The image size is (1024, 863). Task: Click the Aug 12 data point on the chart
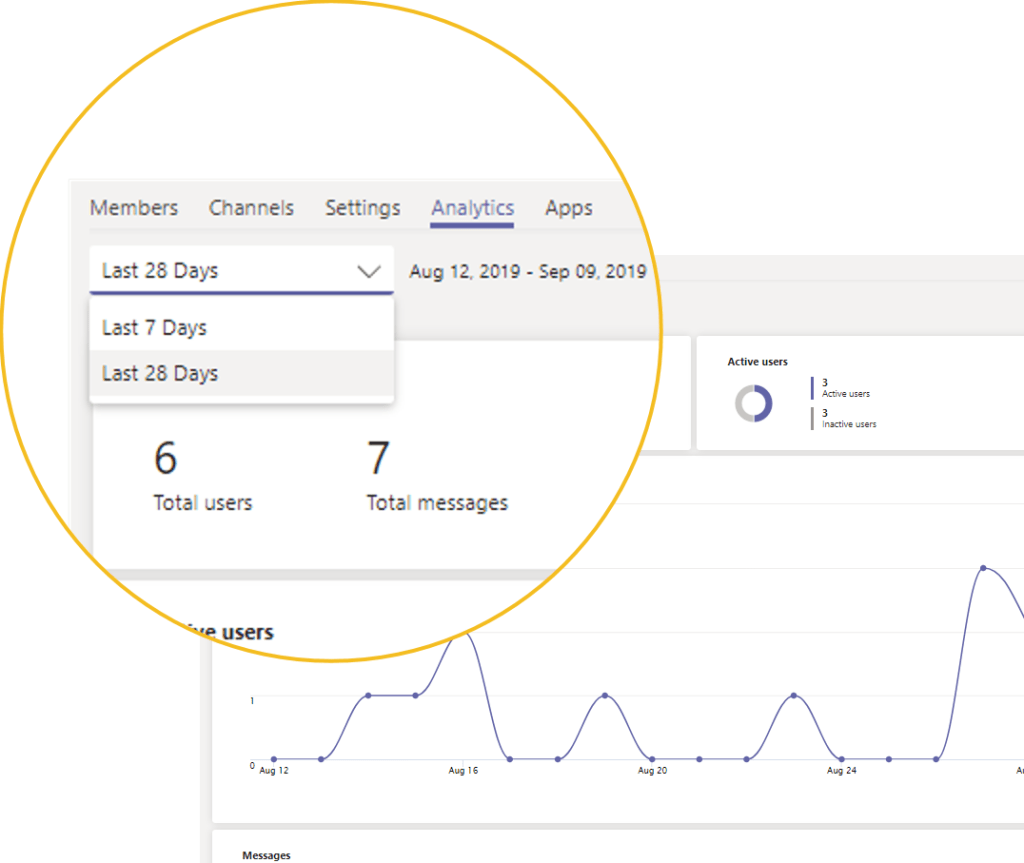click(x=273, y=759)
